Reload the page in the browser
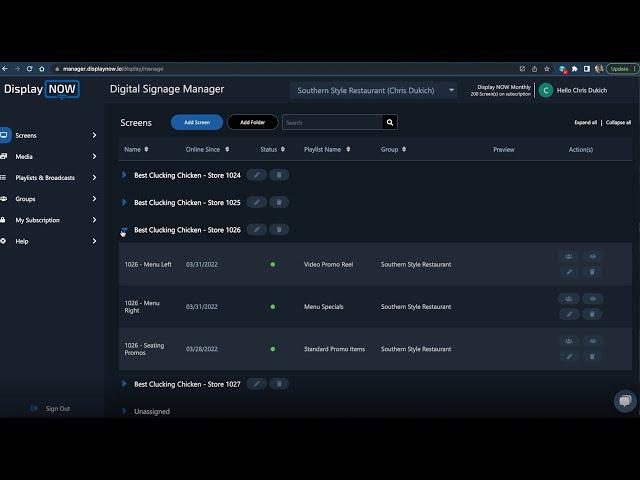Image resolution: width=640 pixels, height=480 pixels. click(29, 69)
